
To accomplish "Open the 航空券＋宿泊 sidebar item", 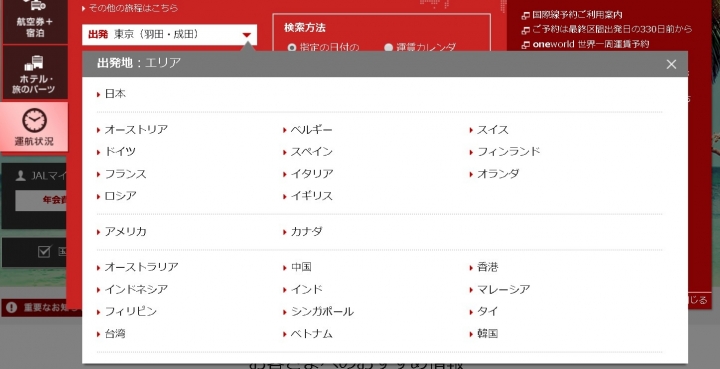I will click(x=34, y=22).
